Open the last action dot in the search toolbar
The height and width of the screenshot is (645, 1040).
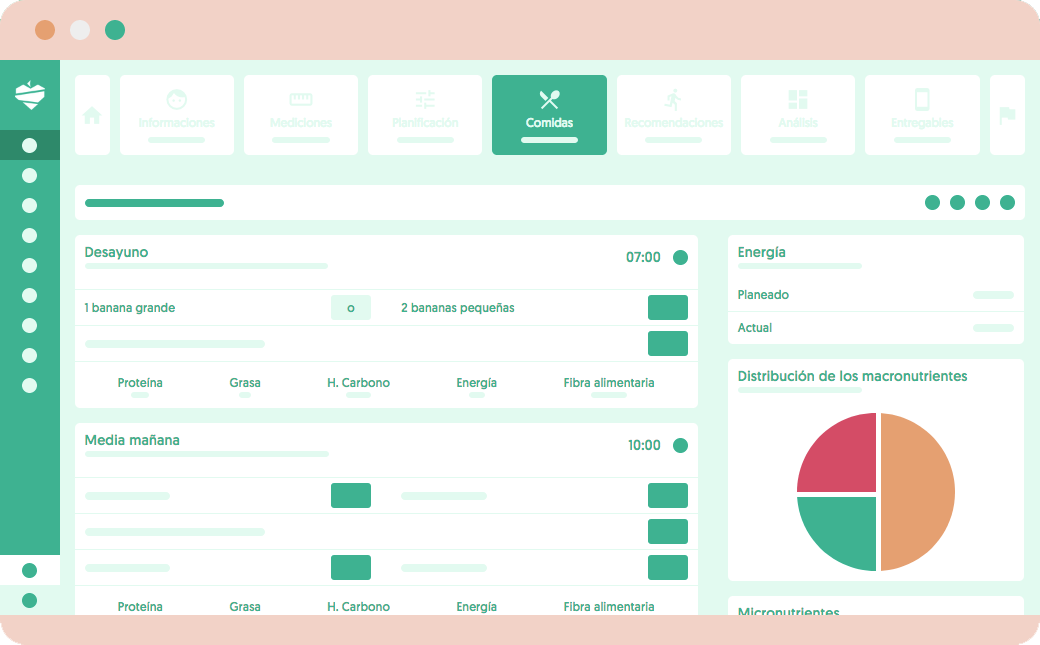click(x=1007, y=201)
